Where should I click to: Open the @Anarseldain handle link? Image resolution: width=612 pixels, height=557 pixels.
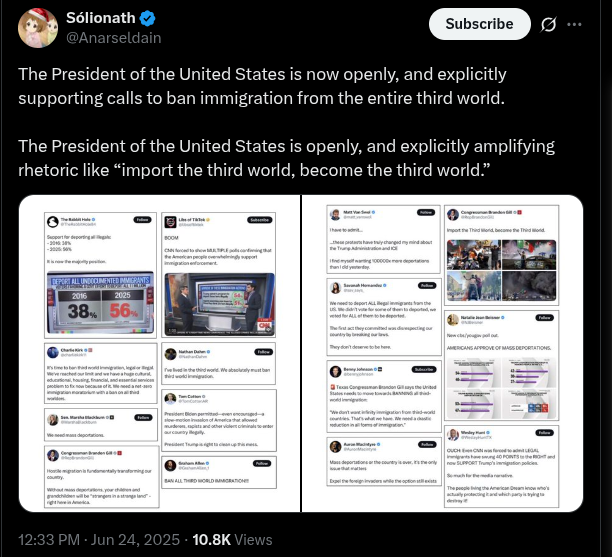pyautogui.click(x=114, y=38)
